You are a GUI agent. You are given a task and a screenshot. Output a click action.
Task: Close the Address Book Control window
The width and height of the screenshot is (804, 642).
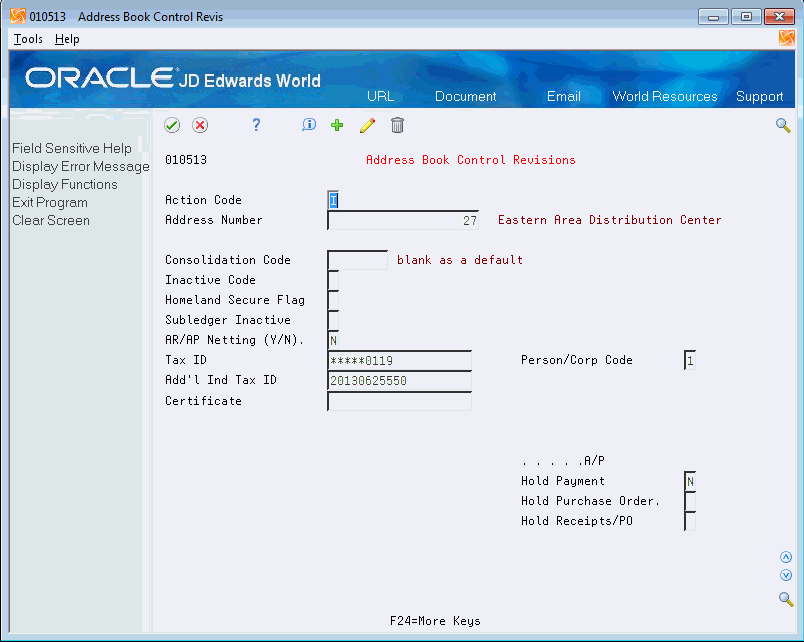(779, 17)
